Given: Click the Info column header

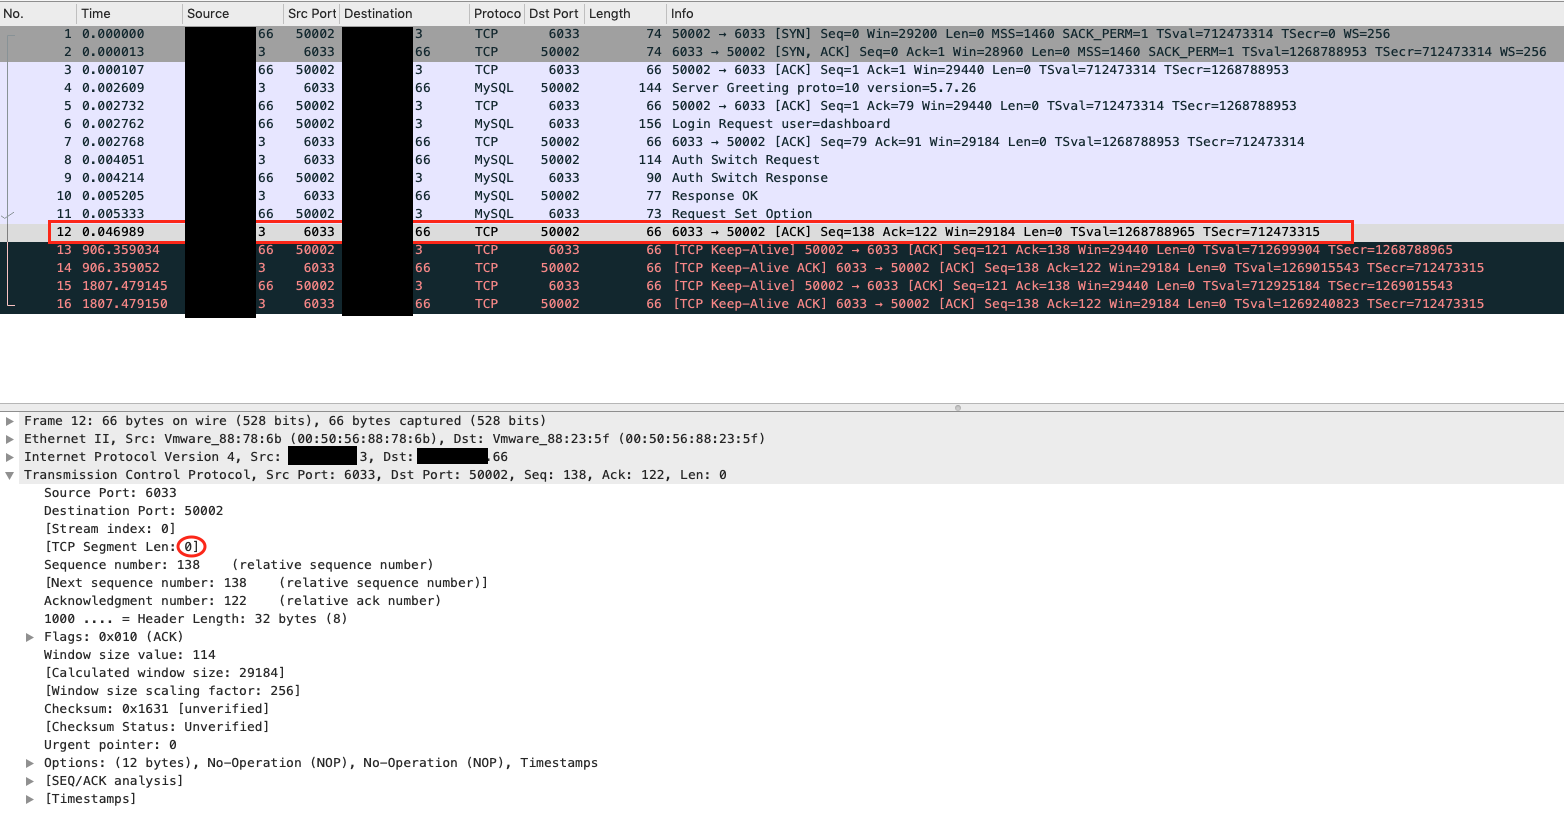Looking at the screenshot, I should 1115,14.
